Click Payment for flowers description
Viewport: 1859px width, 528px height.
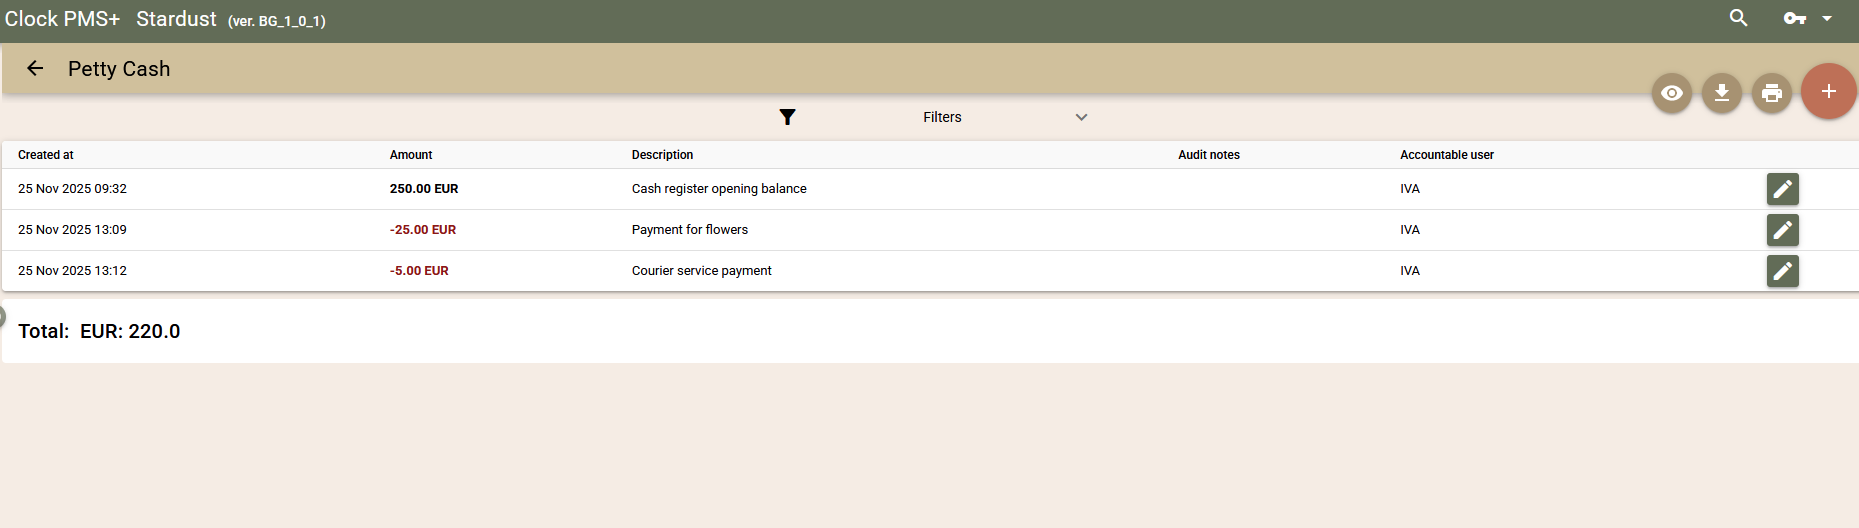tap(690, 230)
